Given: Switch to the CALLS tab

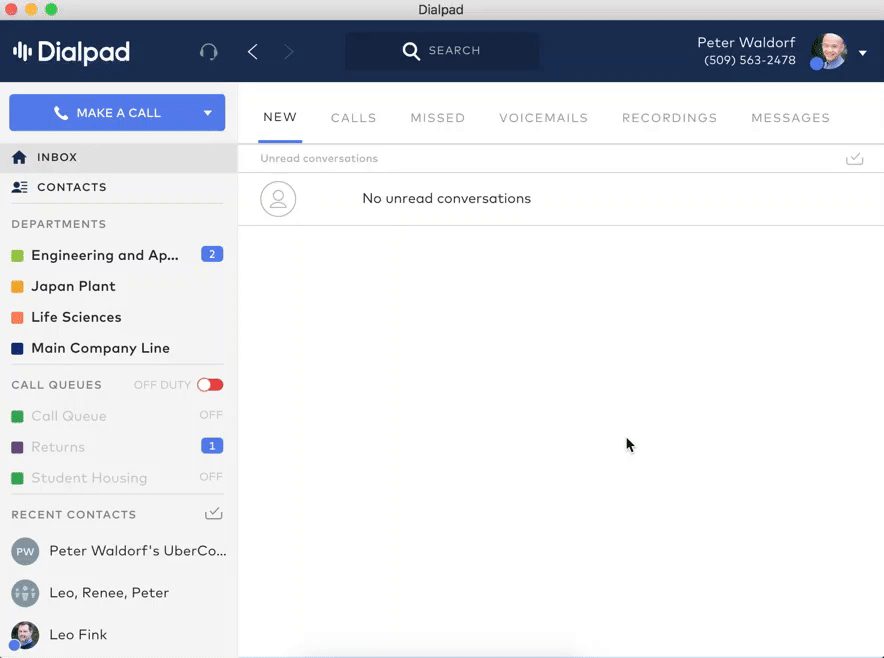Looking at the screenshot, I should tap(353, 118).
